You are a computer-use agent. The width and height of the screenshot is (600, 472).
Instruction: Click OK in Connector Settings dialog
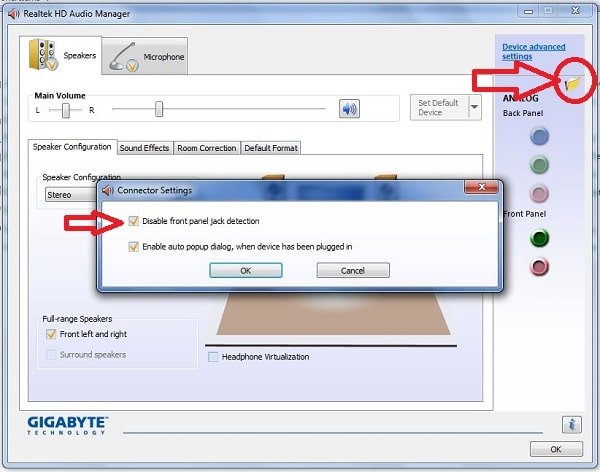tap(246, 270)
